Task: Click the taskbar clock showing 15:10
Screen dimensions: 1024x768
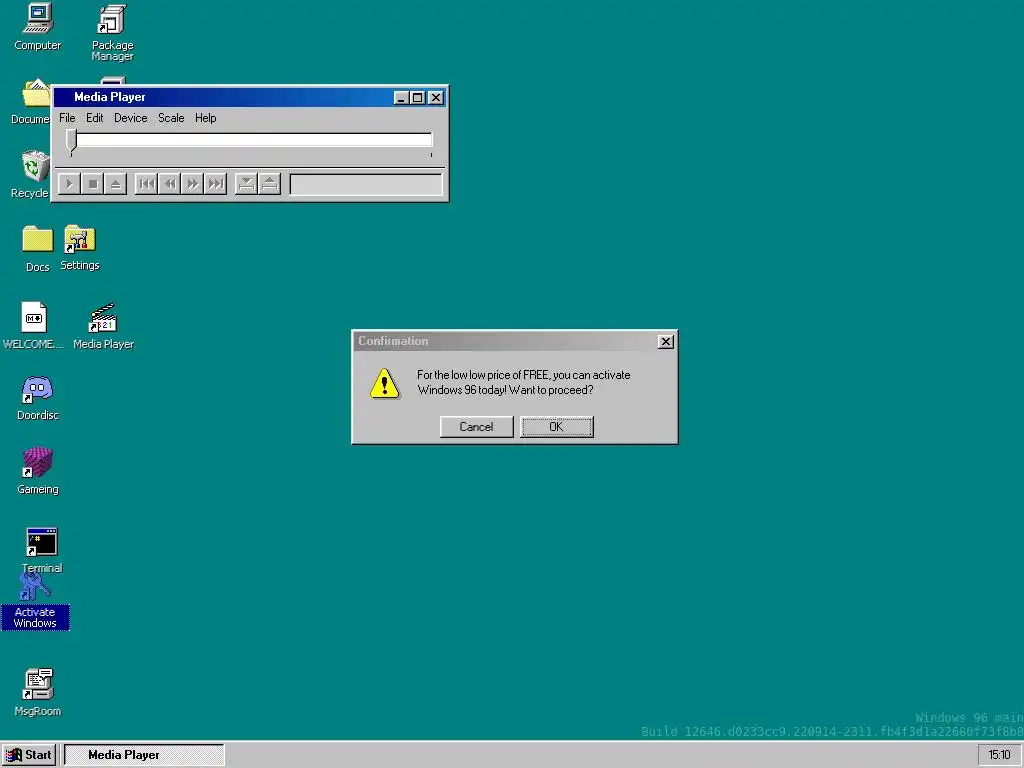Action: (999, 755)
